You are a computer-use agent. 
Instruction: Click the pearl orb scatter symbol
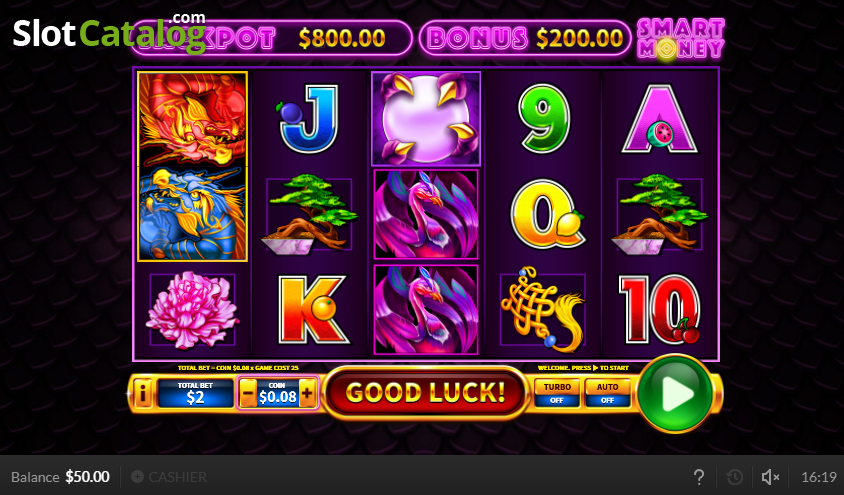tap(426, 118)
